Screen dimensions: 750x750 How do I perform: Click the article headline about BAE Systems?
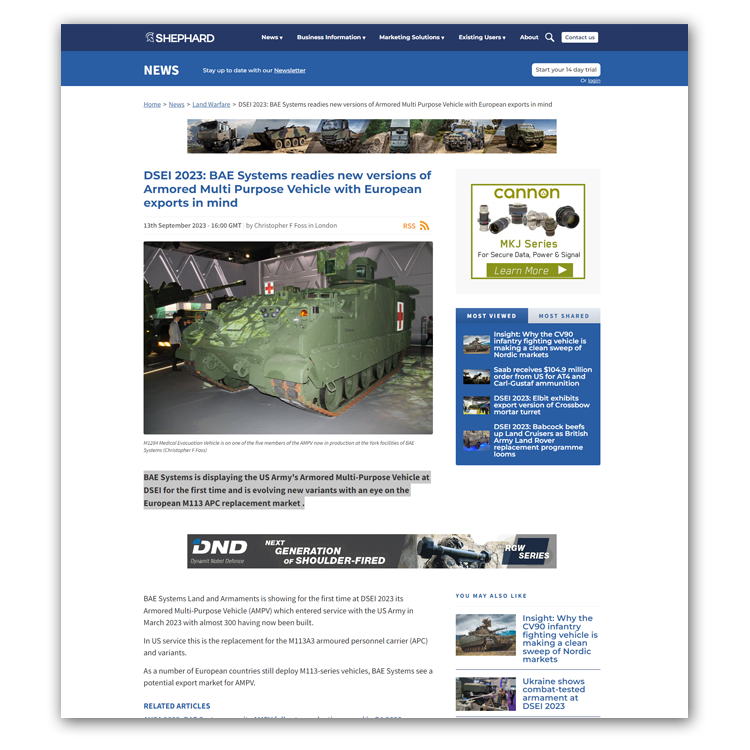point(287,189)
